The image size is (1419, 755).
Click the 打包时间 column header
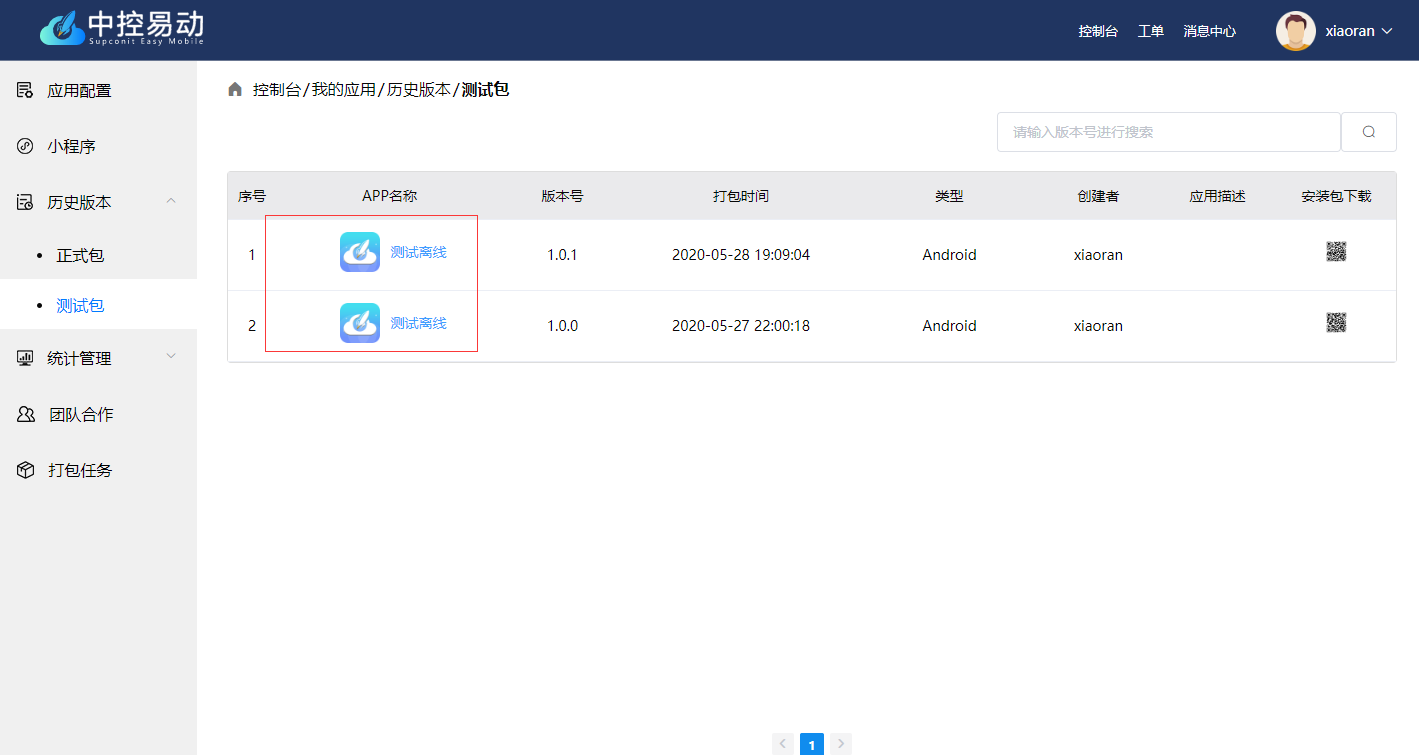pyautogui.click(x=741, y=196)
